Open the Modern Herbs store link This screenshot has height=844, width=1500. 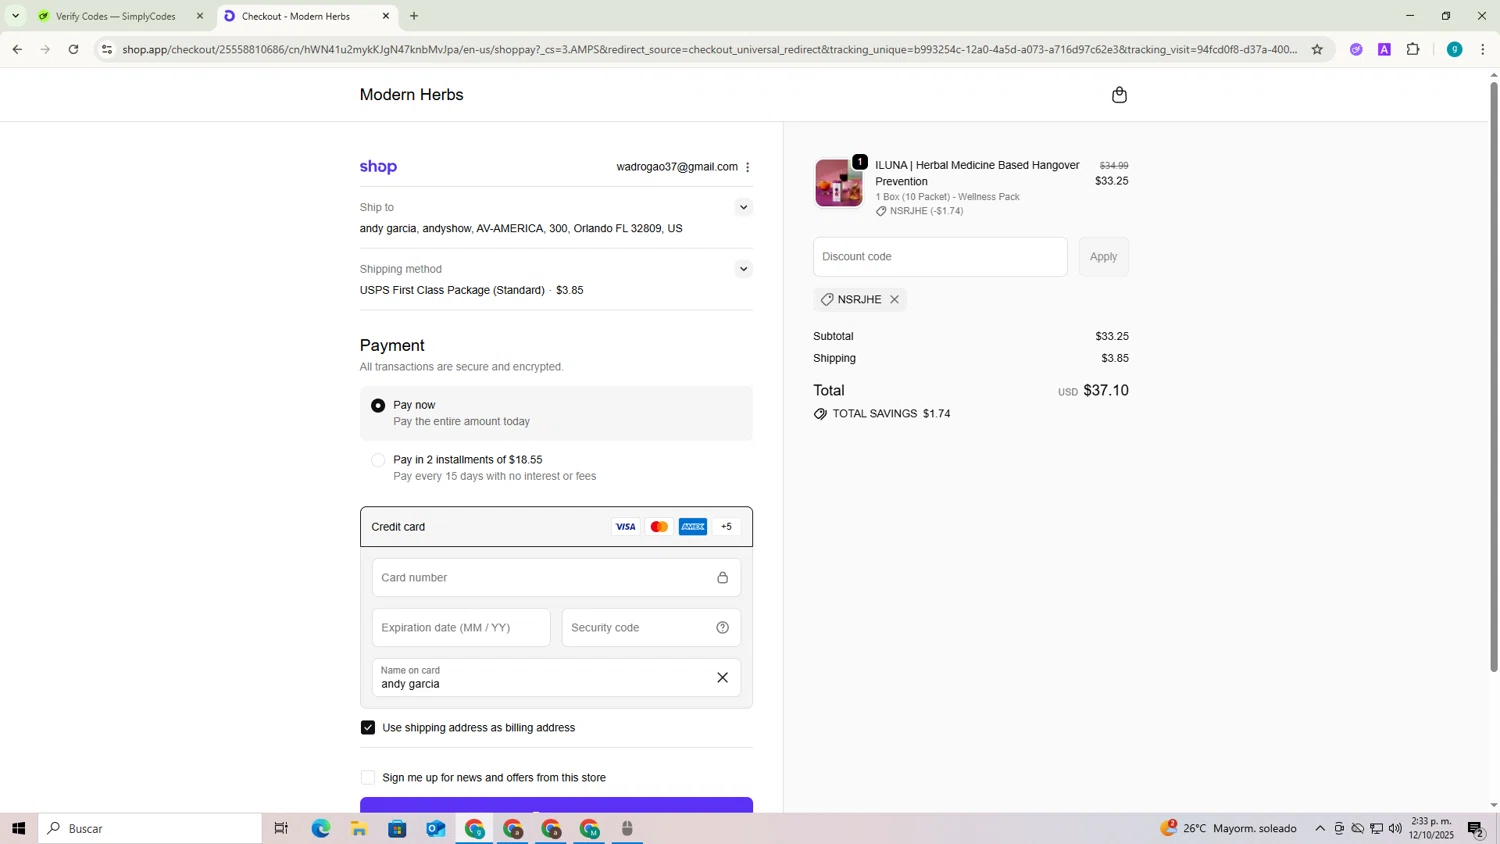pos(411,95)
